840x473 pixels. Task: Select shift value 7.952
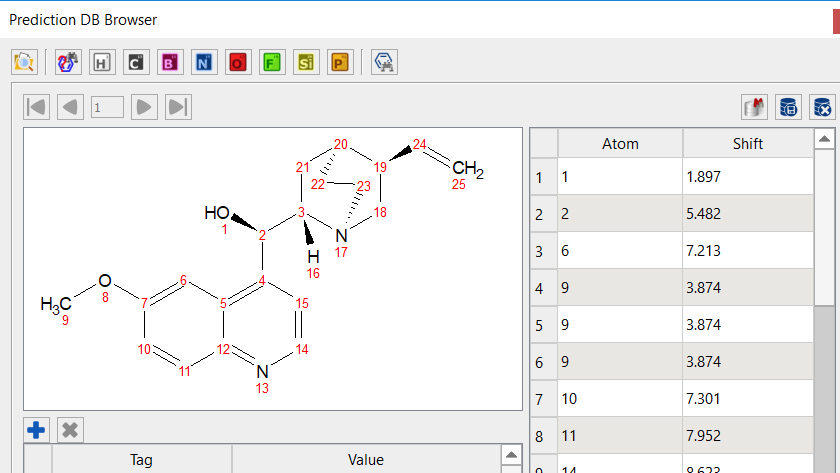coord(748,436)
